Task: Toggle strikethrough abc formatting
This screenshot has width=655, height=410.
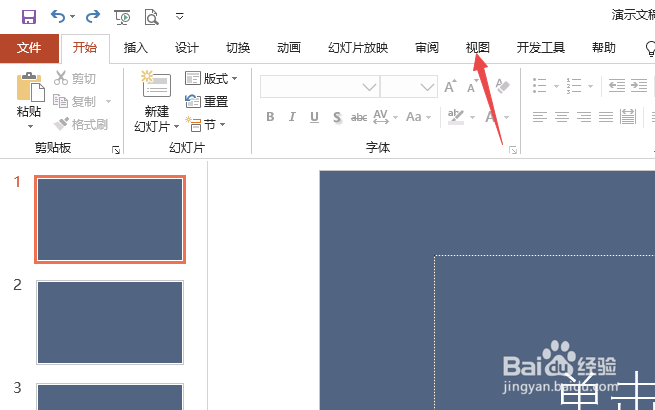Action: (x=359, y=117)
